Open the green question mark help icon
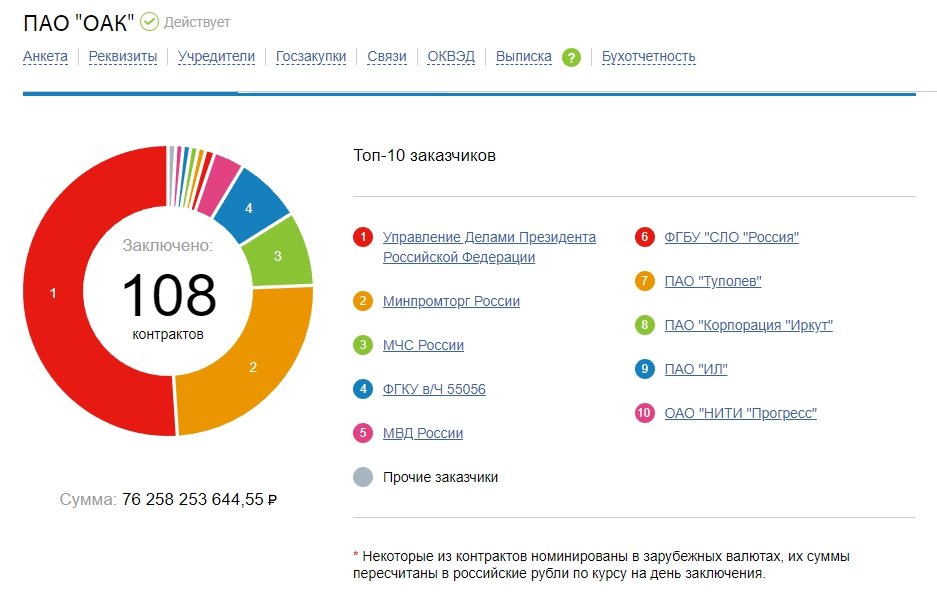The width and height of the screenshot is (937, 602). point(571,57)
